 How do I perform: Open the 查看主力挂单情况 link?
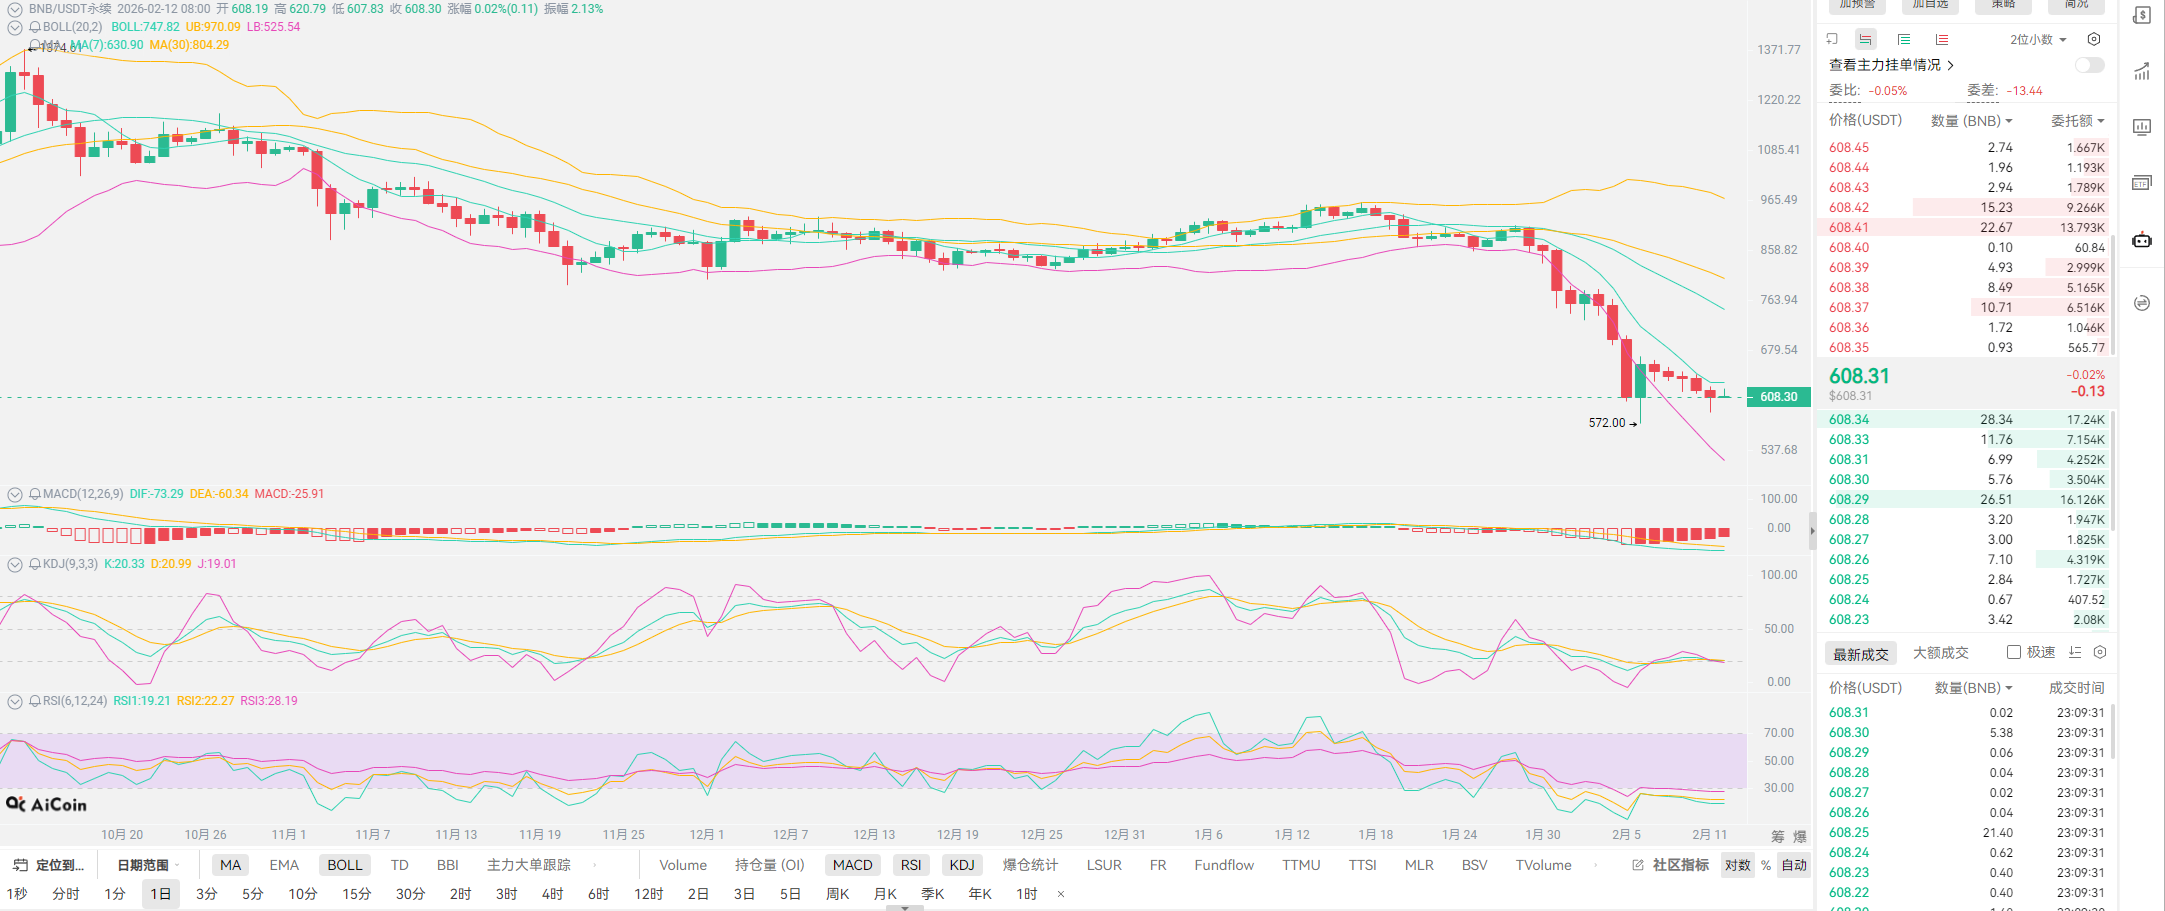tap(1890, 65)
